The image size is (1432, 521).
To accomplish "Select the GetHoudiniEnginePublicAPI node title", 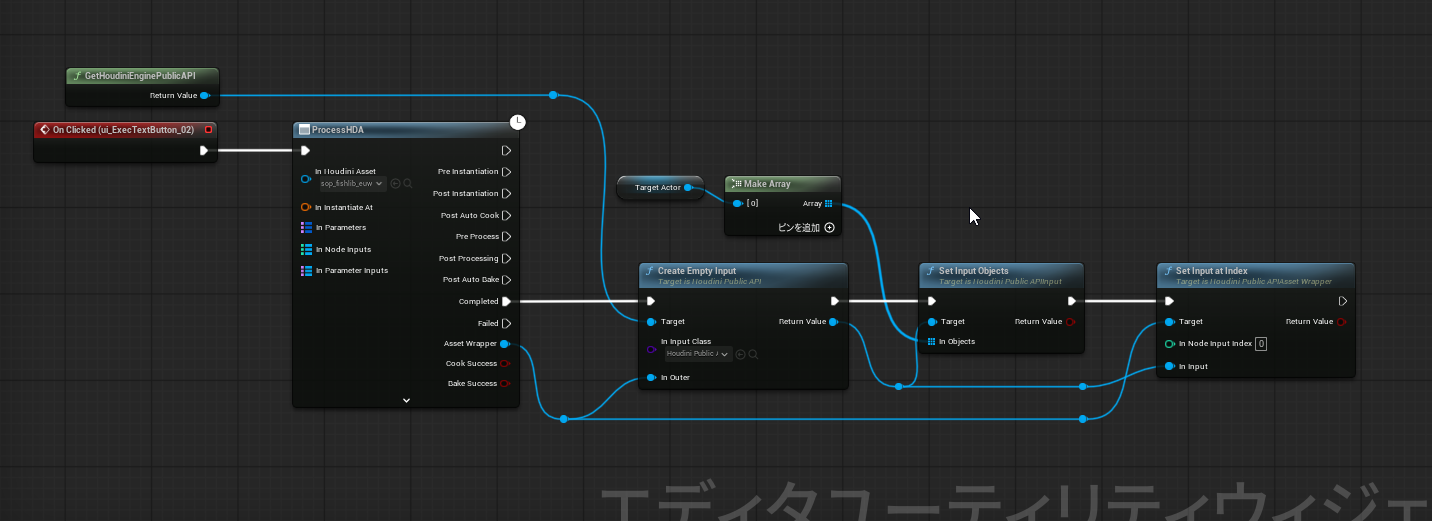I will point(139,76).
